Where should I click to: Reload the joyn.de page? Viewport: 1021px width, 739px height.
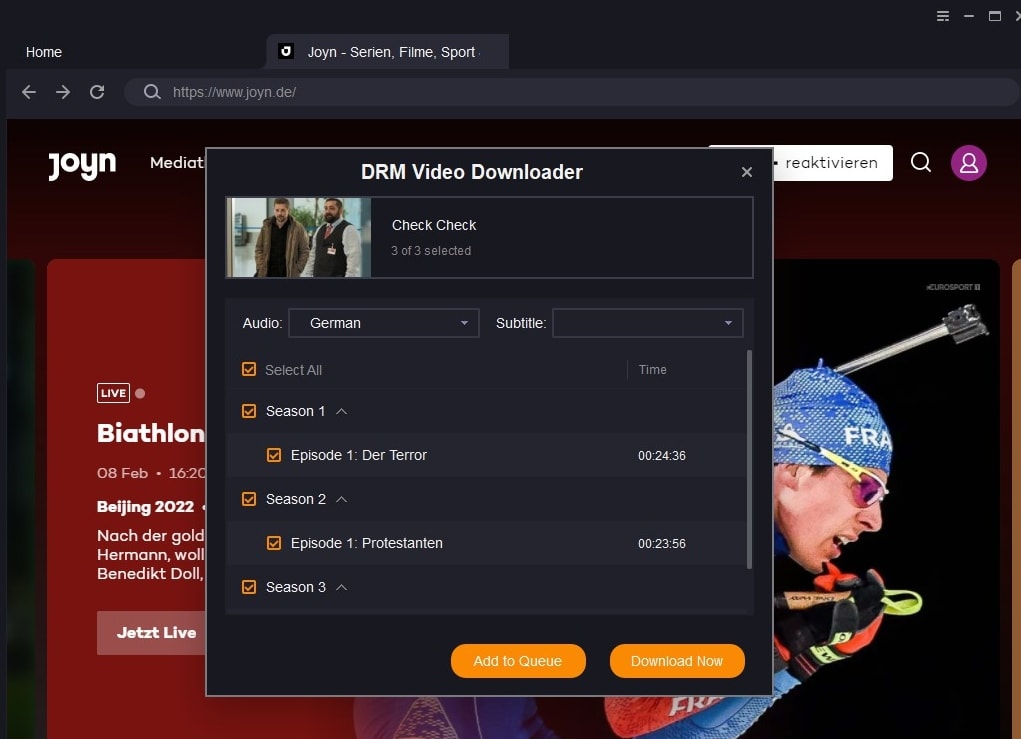(97, 92)
